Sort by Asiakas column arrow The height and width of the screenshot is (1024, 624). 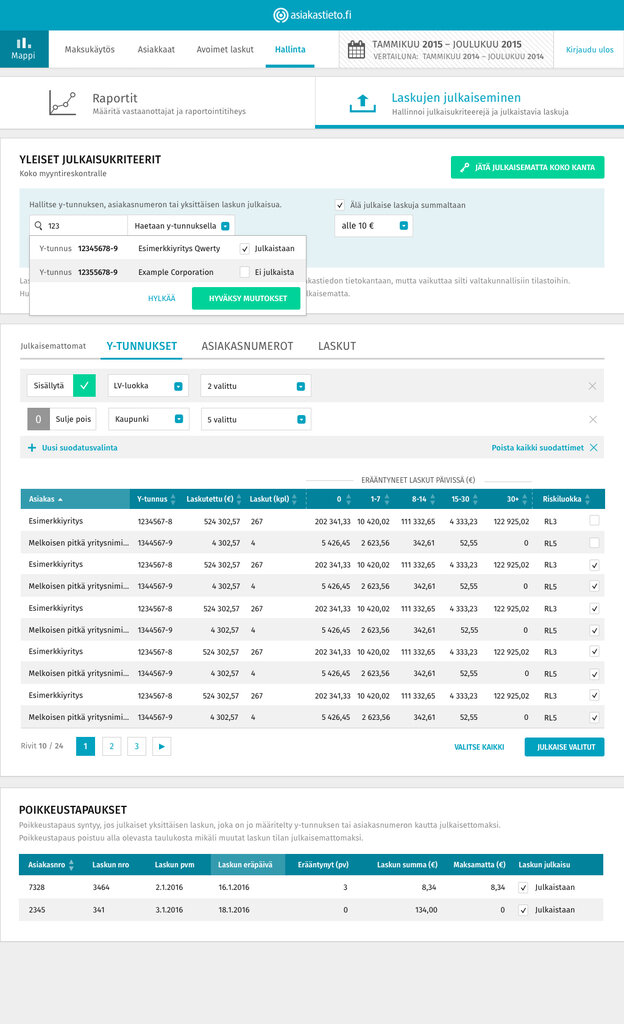point(61,500)
